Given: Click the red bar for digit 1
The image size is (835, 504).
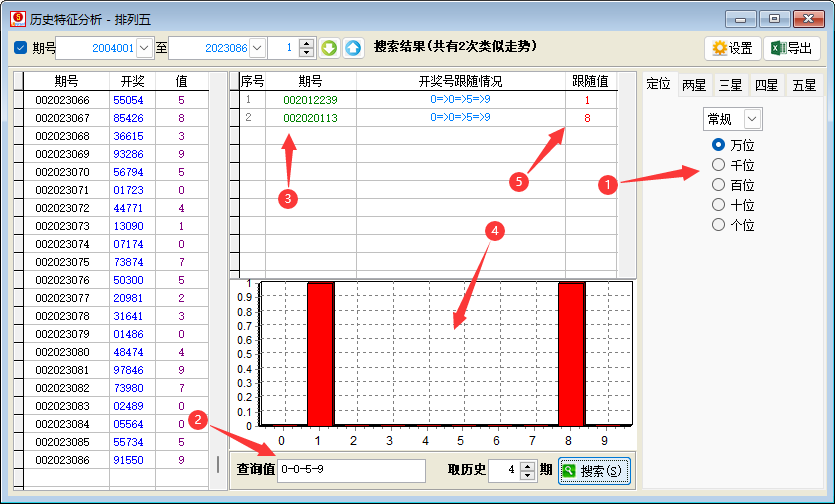Looking at the screenshot, I should [320, 354].
